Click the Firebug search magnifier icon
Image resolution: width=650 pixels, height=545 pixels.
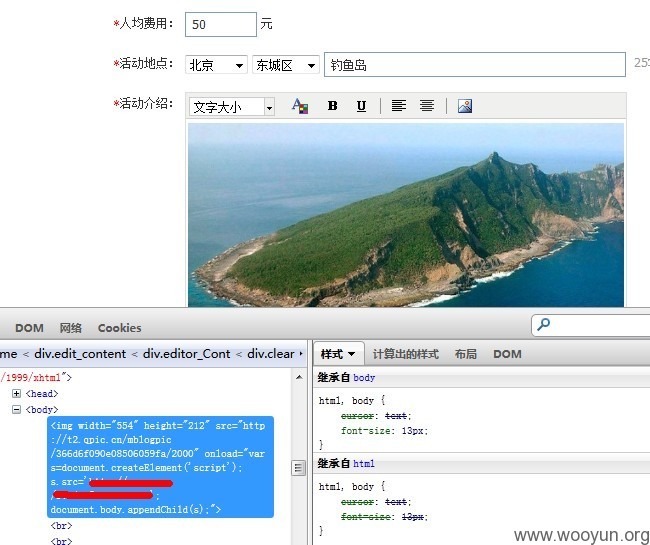(543, 324)
